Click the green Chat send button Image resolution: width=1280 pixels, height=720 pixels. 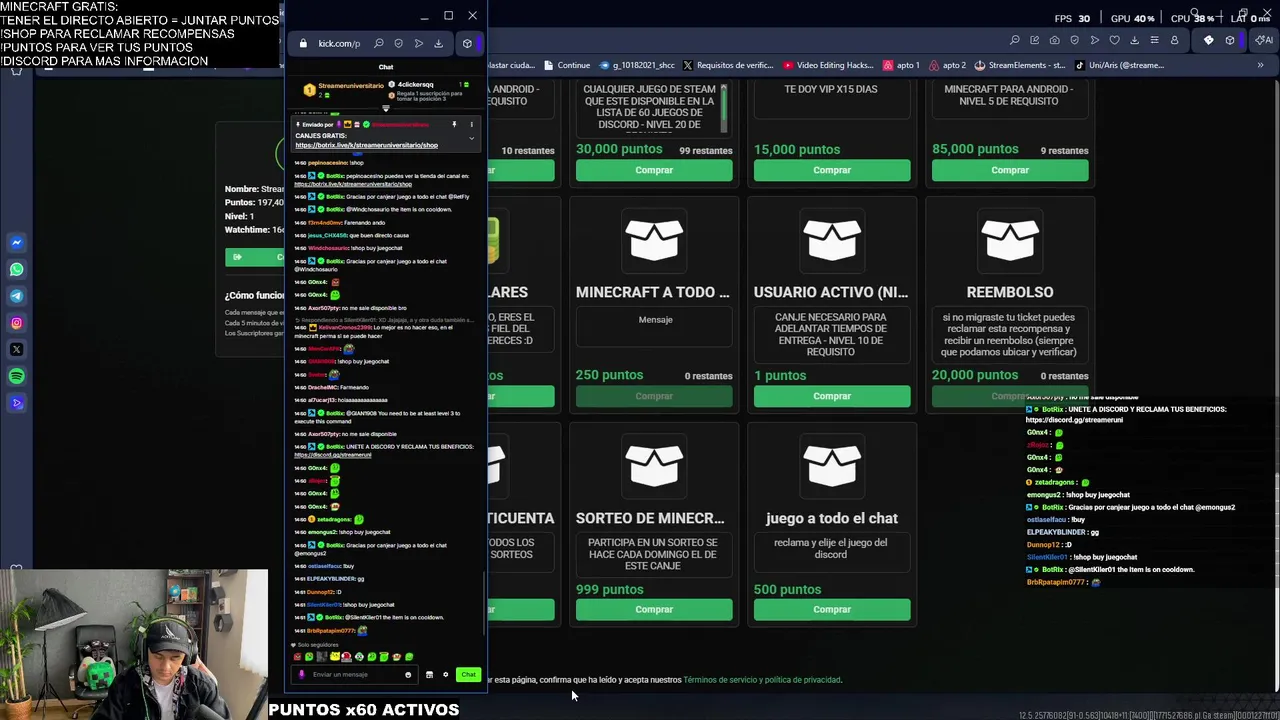click(x=468, y=675)
